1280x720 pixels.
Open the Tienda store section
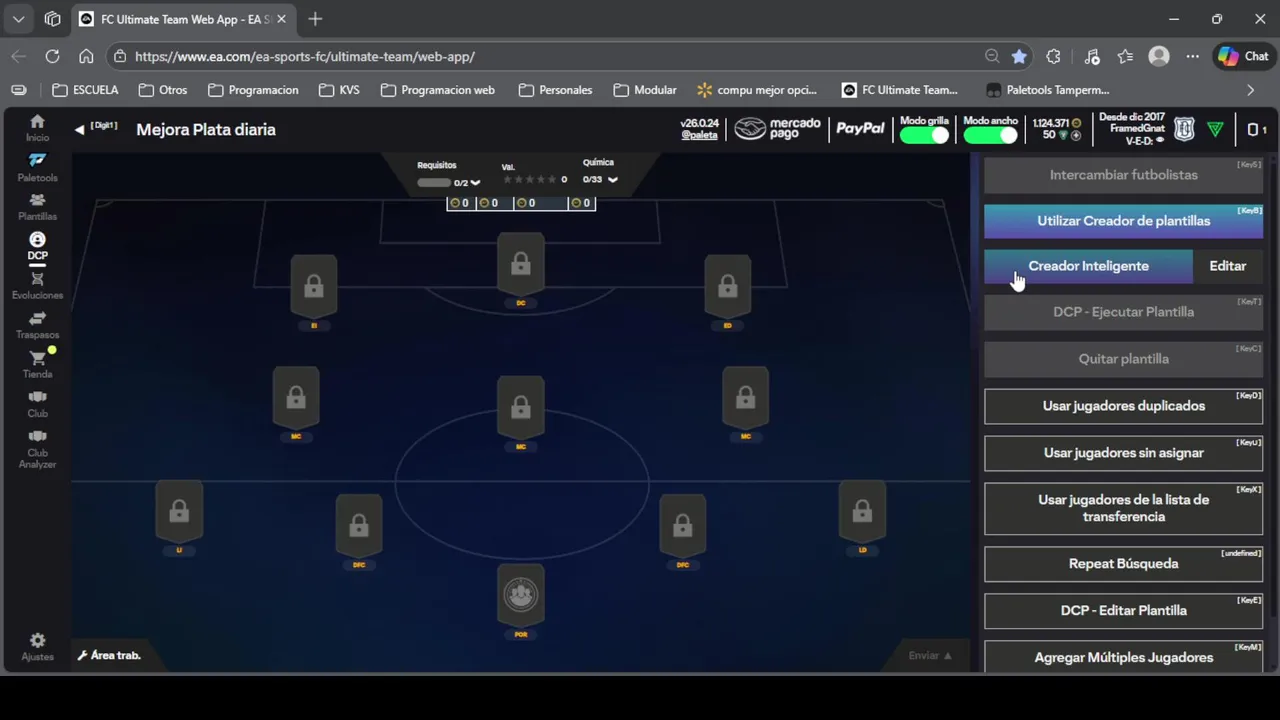37,364
